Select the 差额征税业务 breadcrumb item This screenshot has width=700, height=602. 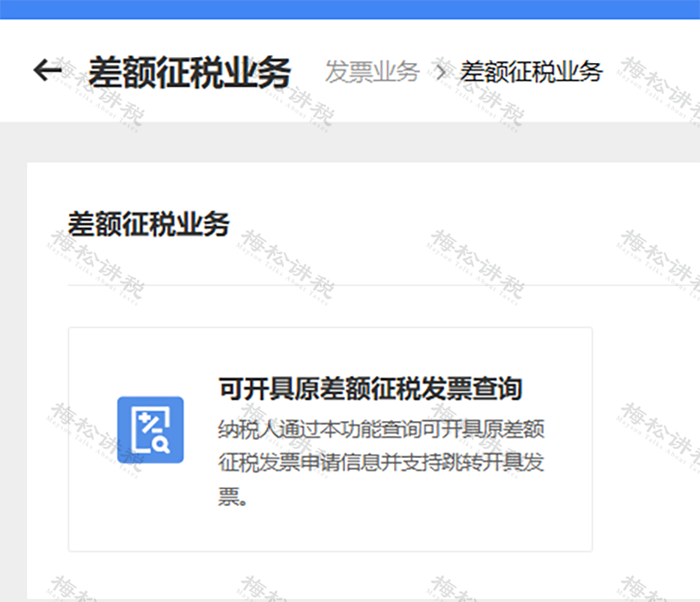[530, 72]
